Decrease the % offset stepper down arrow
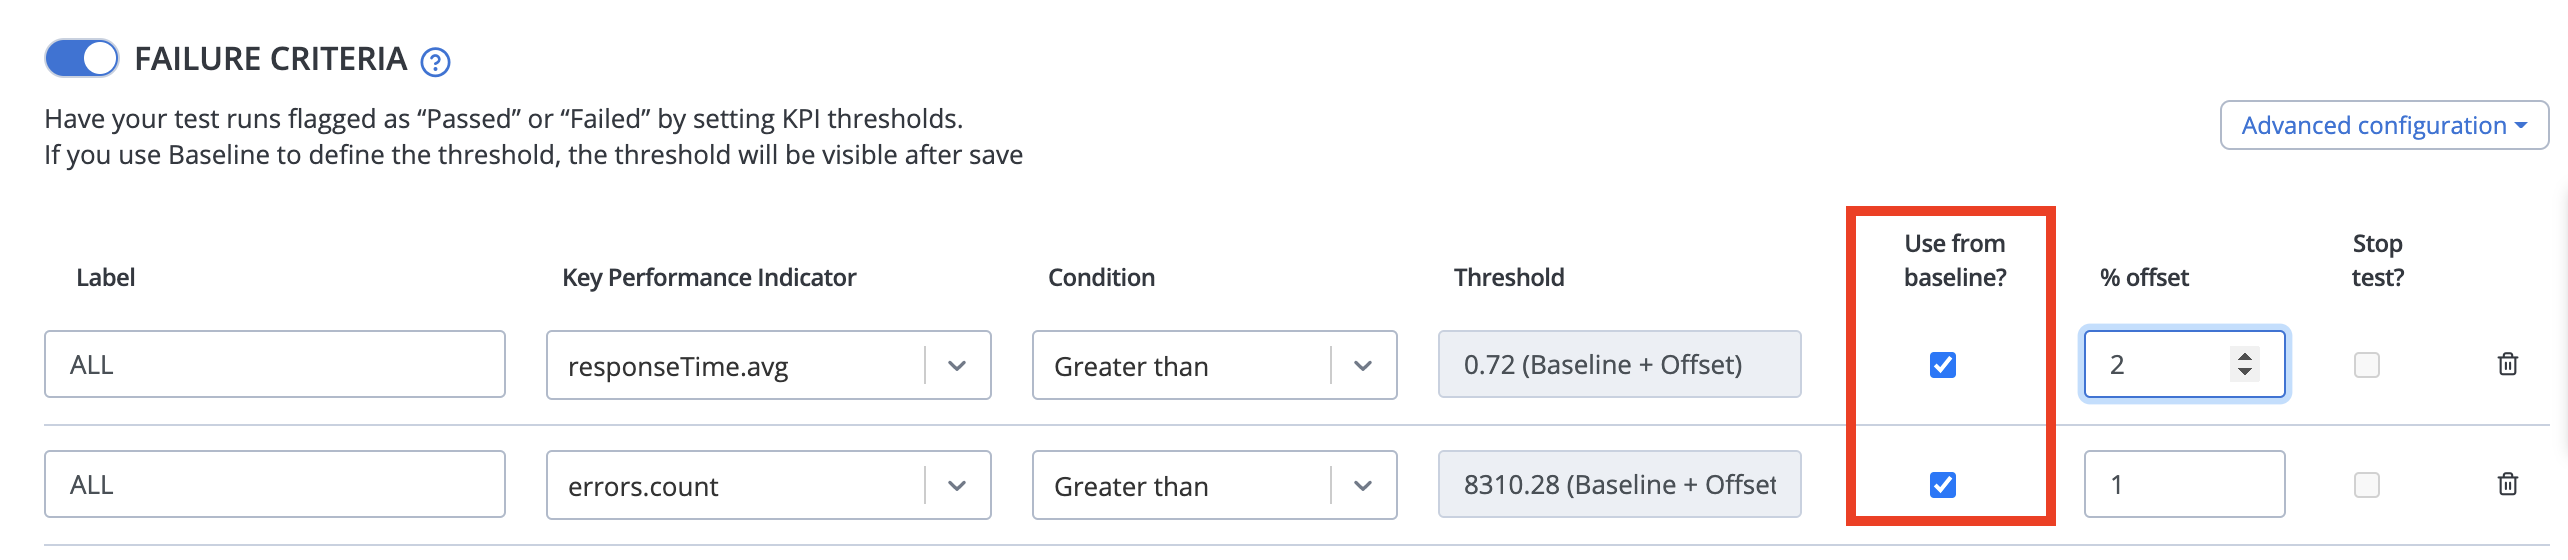2568x560 pixels. (x=2245, y=373)
